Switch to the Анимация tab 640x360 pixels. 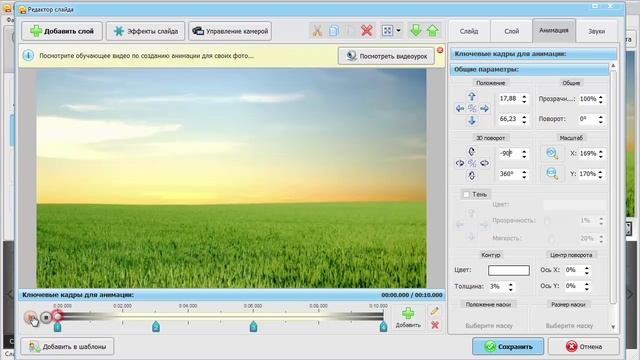(554, 31)
